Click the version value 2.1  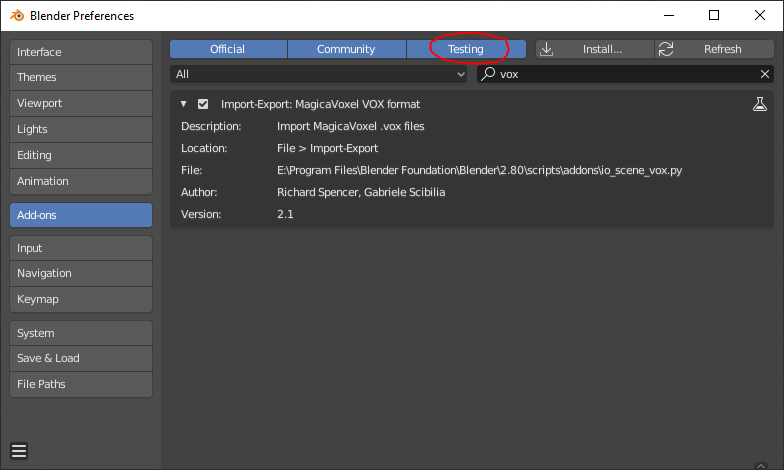click(x=285, y=214)
